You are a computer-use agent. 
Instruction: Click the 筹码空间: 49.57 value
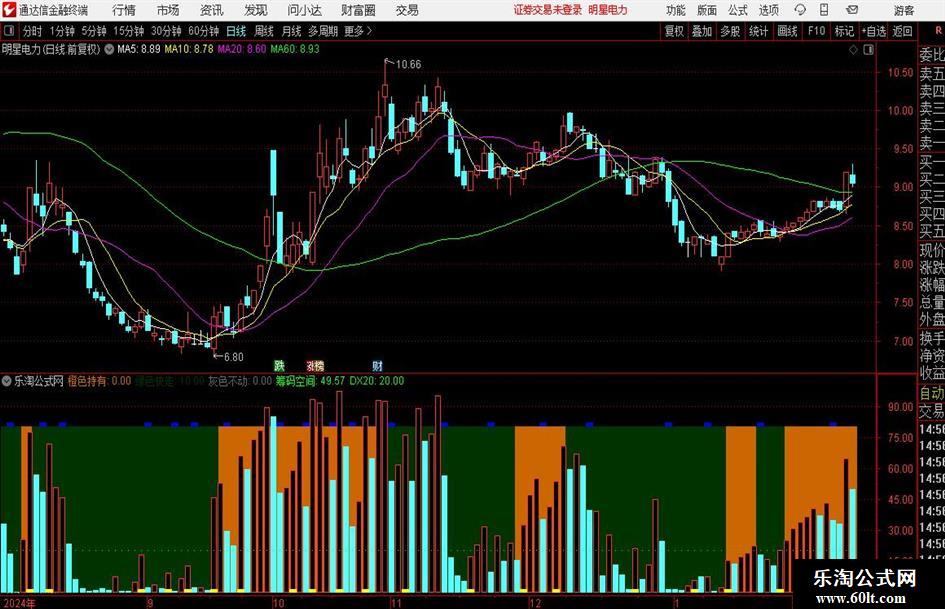click(310, 381)
